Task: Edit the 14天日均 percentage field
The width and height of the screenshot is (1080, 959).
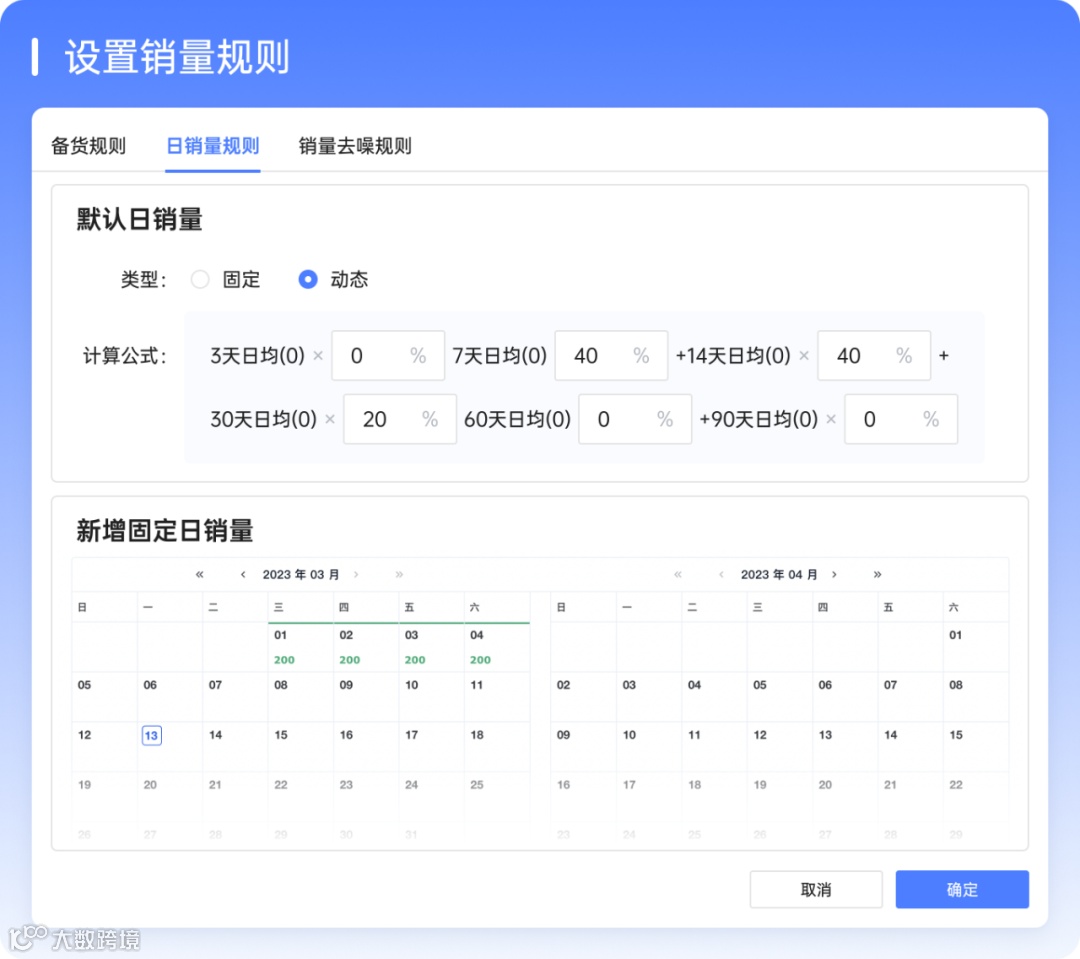Action: tap(874, 355)
